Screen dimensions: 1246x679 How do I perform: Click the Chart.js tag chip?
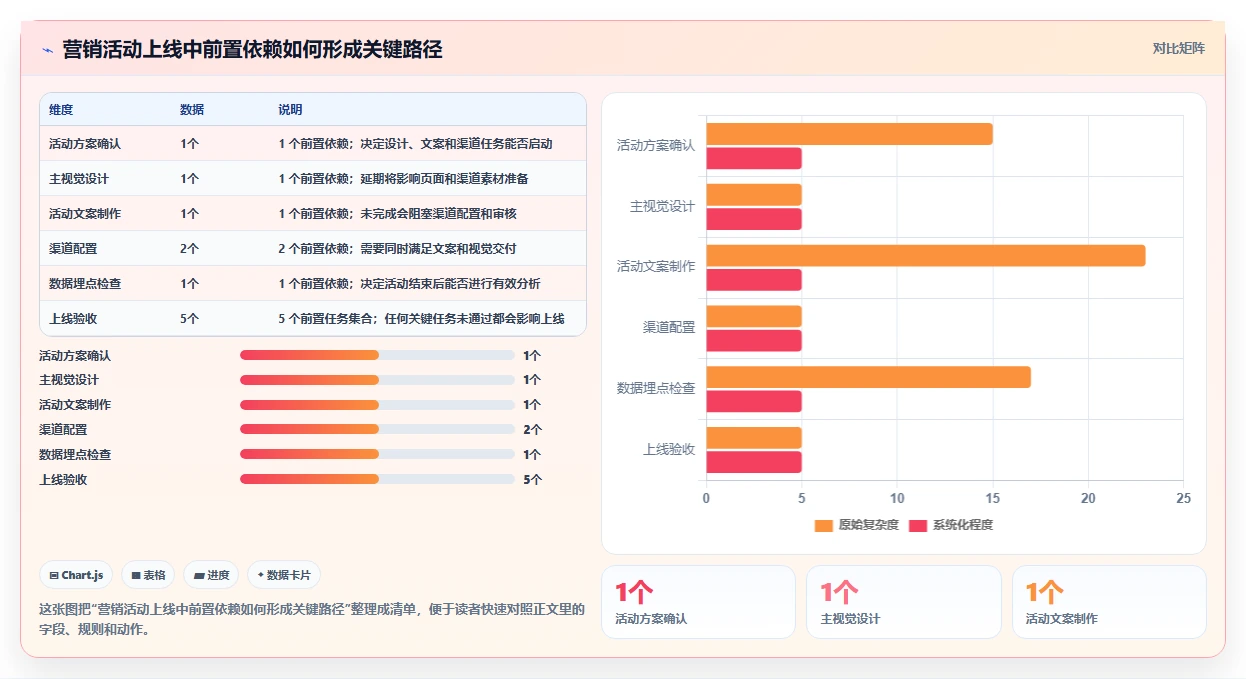click(76, 575)
